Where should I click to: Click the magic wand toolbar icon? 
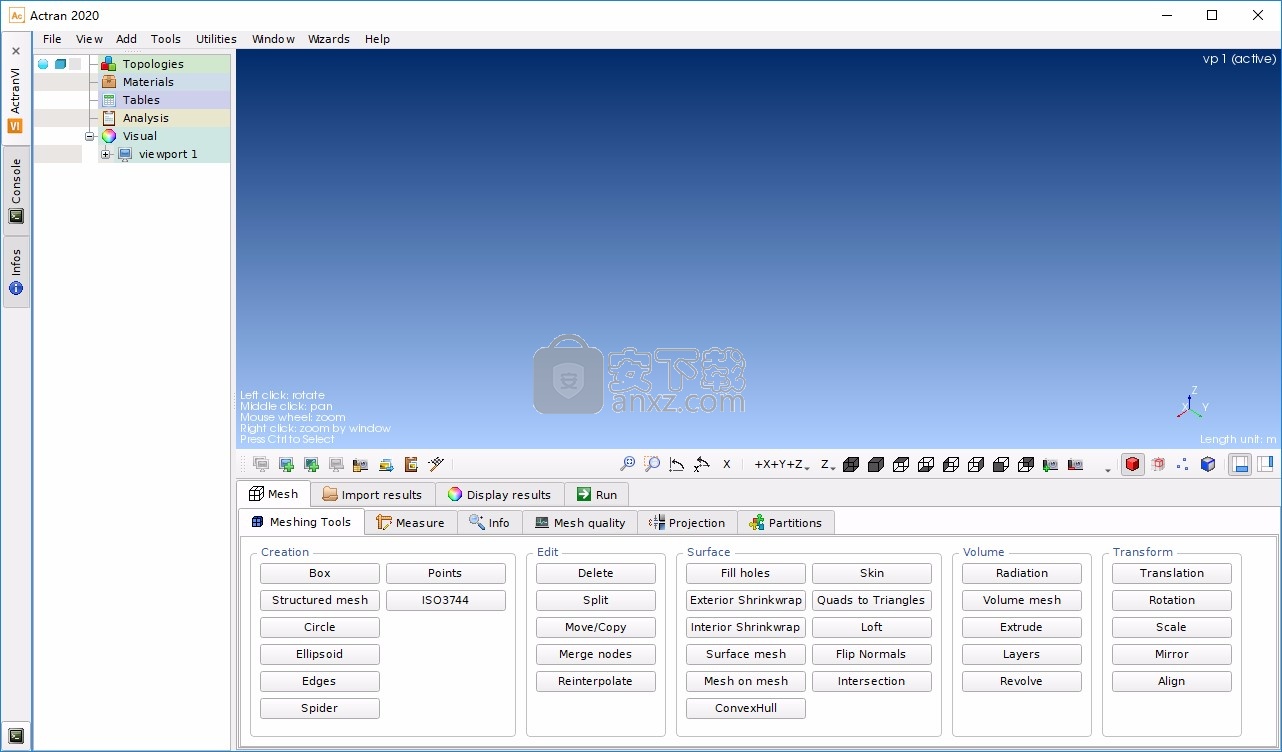click(x=436, y=464)
